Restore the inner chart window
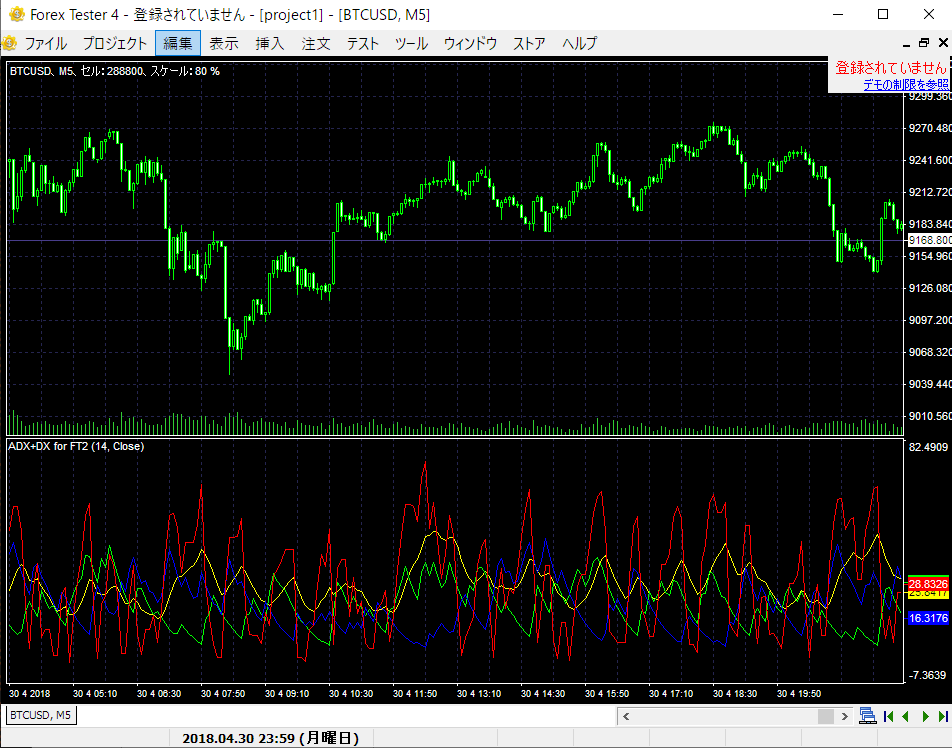The width and height of the screenshot is (952, 748). pos(924,43)
